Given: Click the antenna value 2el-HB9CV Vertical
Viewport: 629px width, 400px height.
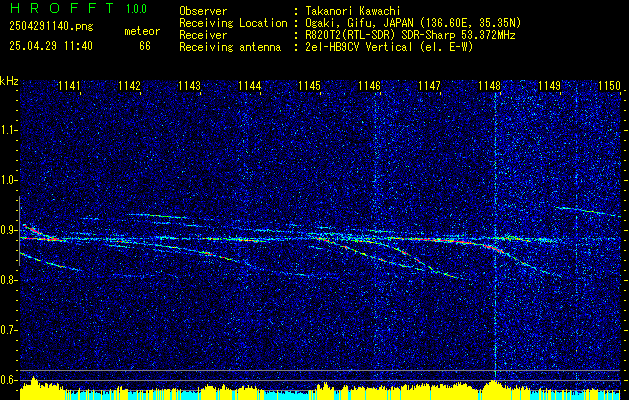Looking at the screenshot, I should point(359,47).
